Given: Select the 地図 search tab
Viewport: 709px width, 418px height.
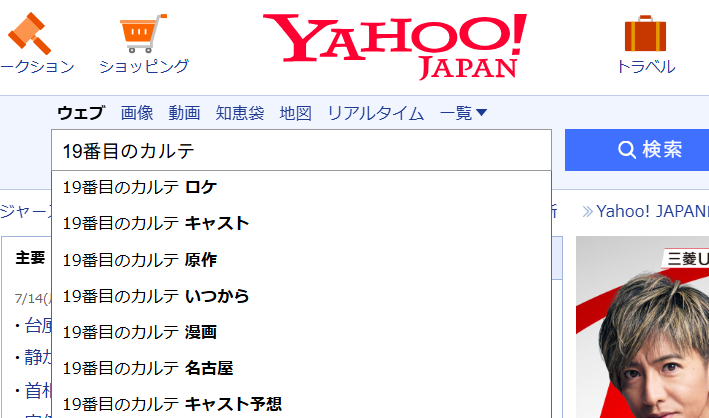Looking at the screenshot, I should click(x=295, y=113).
